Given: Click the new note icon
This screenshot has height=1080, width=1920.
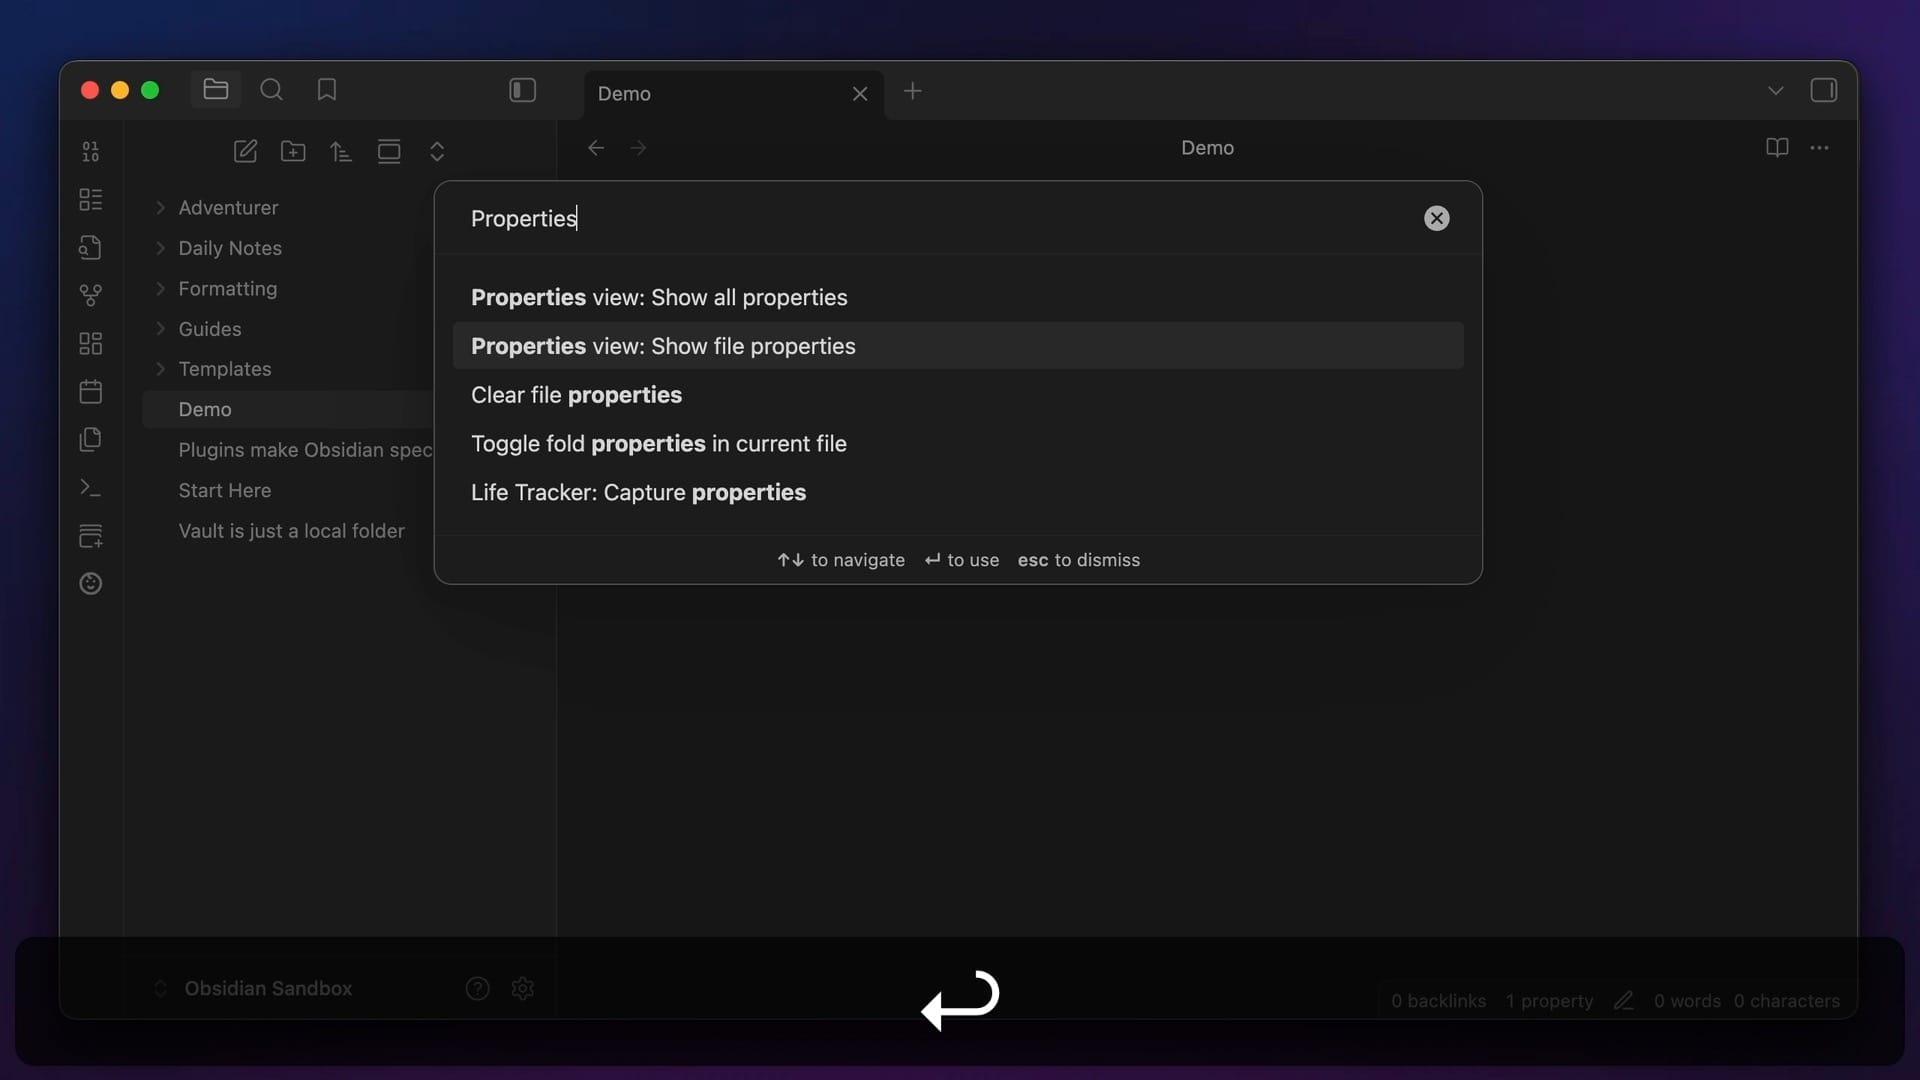Looking at the screenshot, I should point(245,151).
